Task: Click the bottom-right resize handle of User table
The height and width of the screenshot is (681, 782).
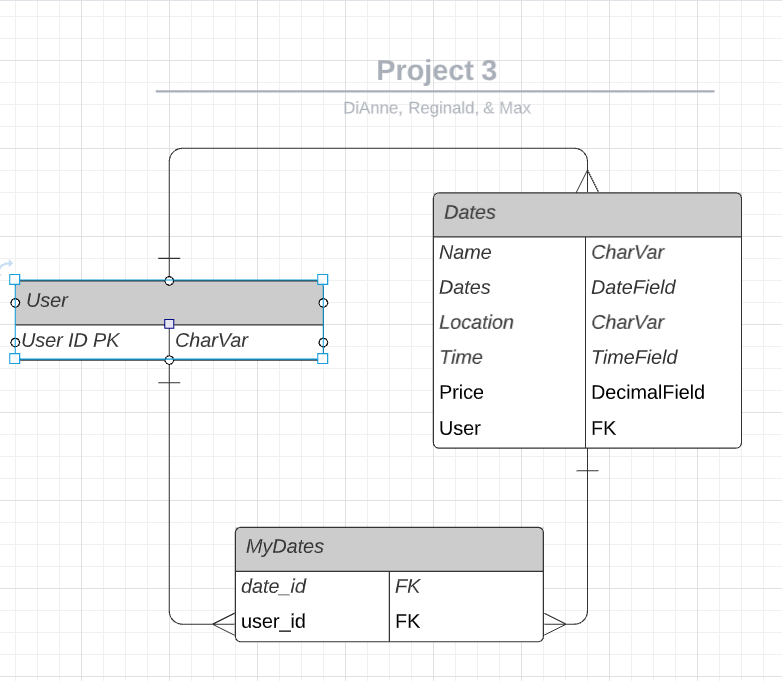Action: click(323, 358)
